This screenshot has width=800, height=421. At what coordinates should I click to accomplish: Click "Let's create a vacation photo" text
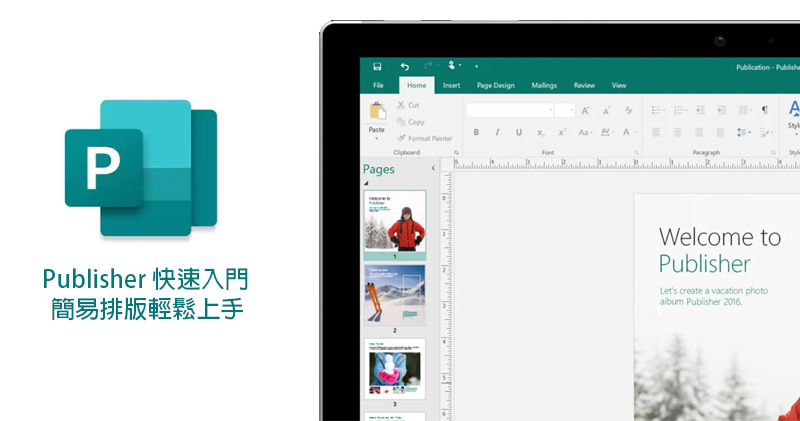[714, 291]
